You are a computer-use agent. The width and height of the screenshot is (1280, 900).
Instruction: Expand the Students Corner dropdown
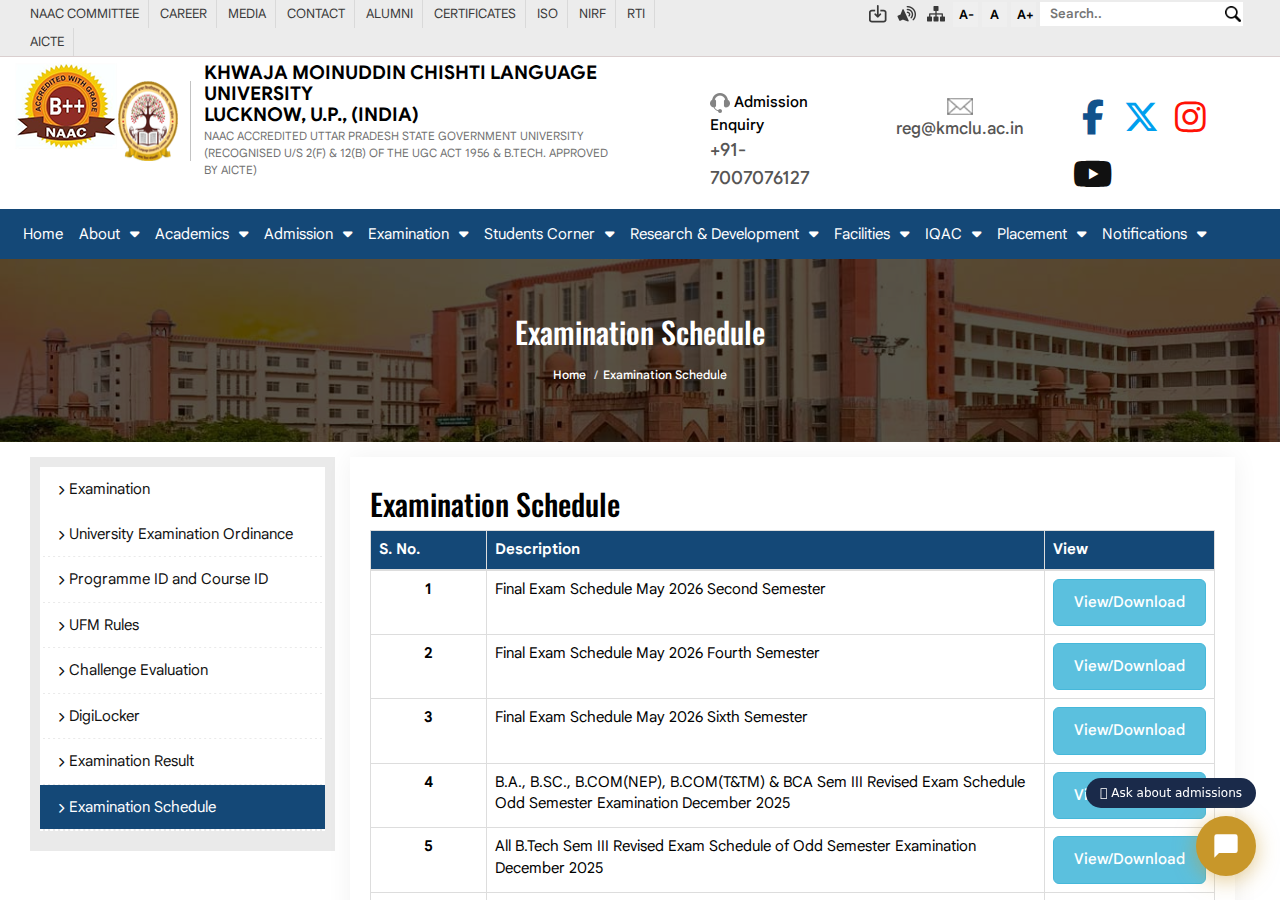point(549,234)
